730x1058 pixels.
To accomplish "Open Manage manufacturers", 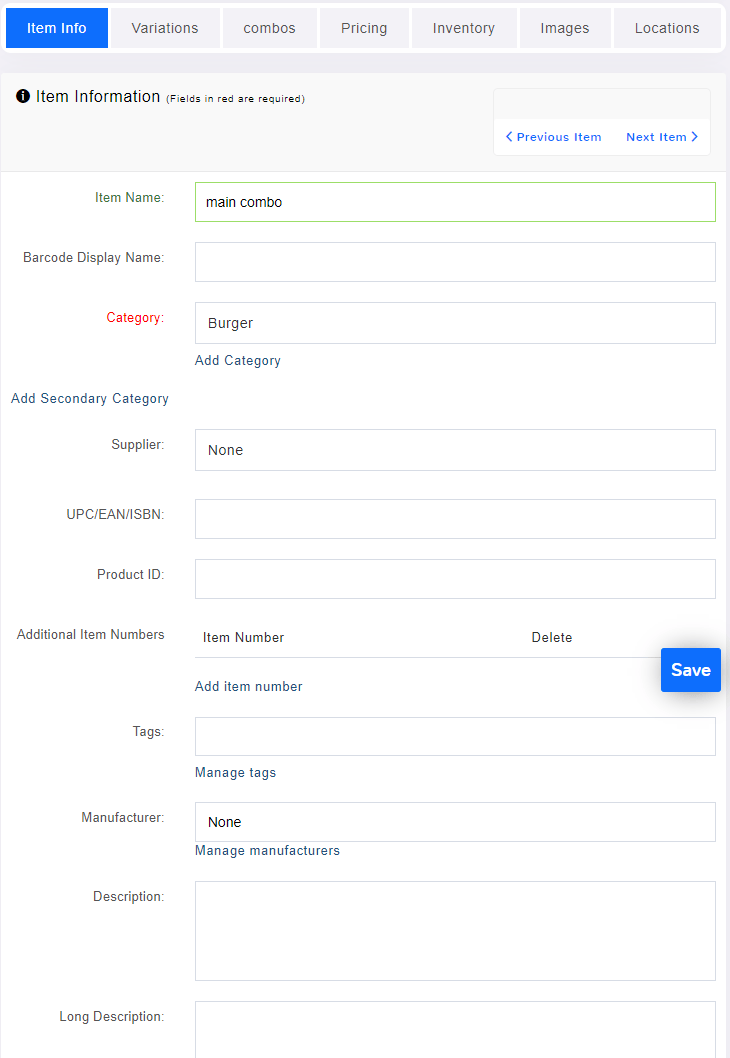I will pyautogui.click(x=267, y=850).
